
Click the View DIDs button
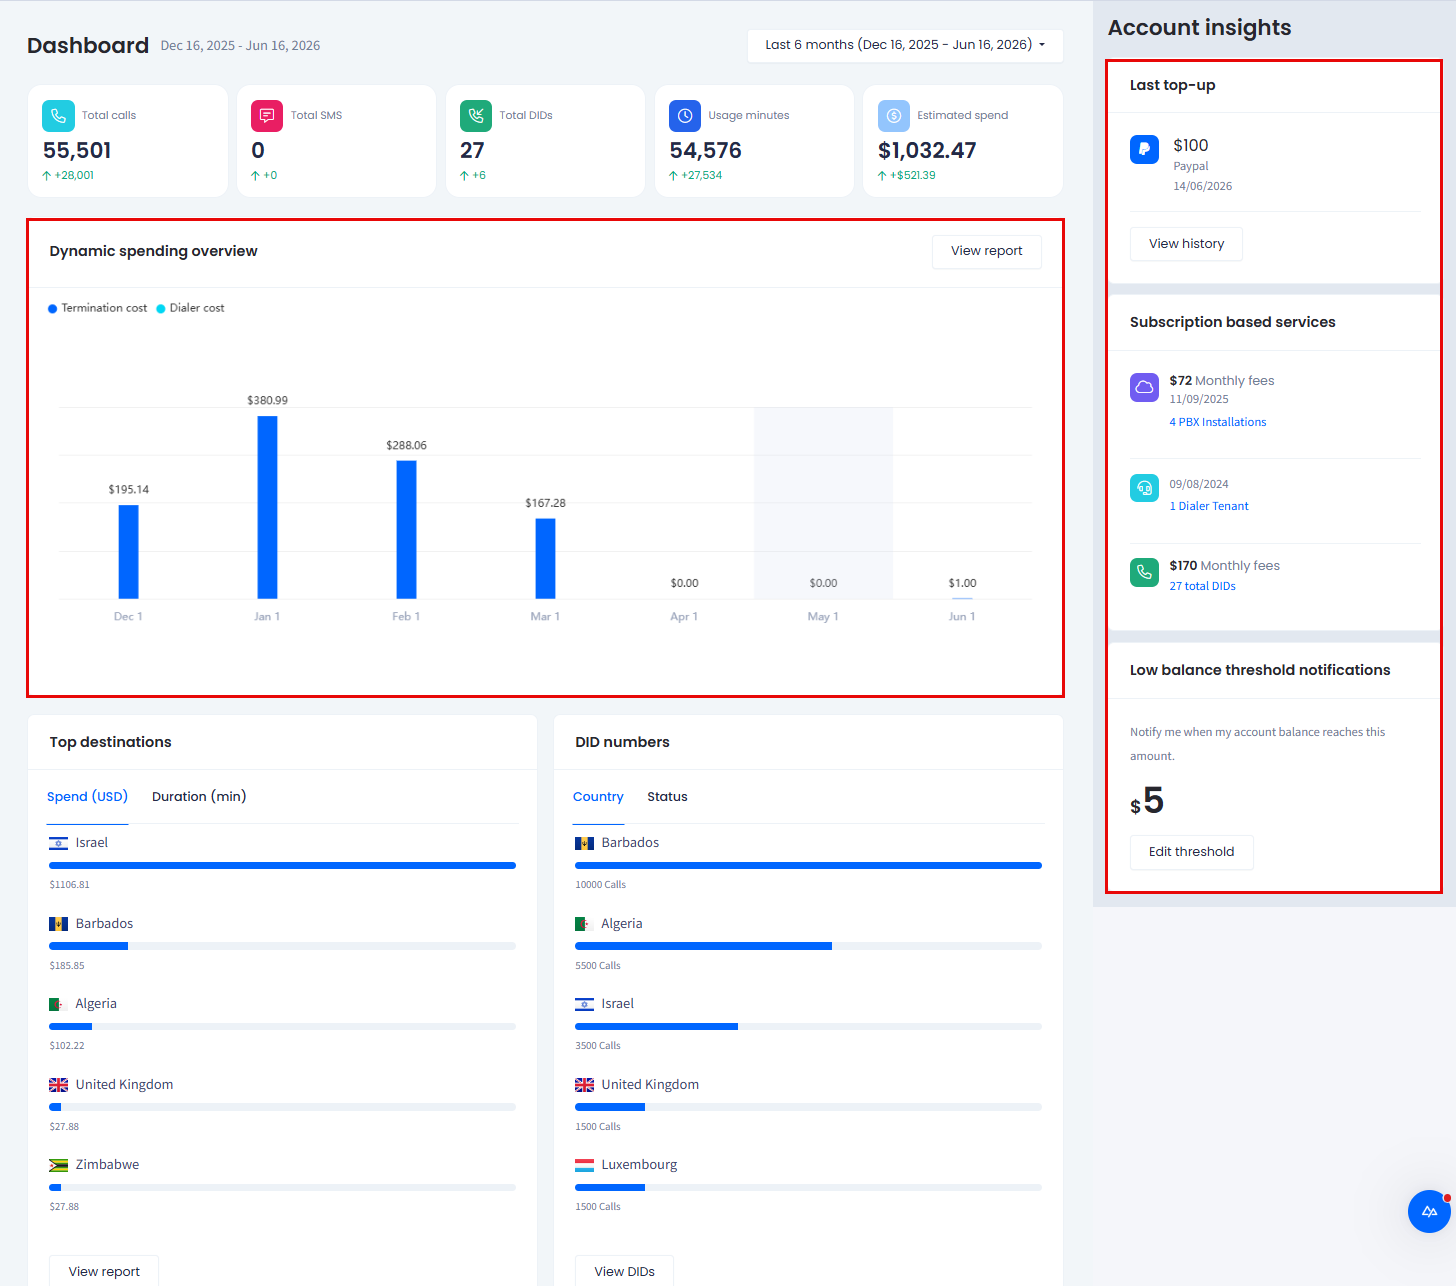click(624, 1271)
